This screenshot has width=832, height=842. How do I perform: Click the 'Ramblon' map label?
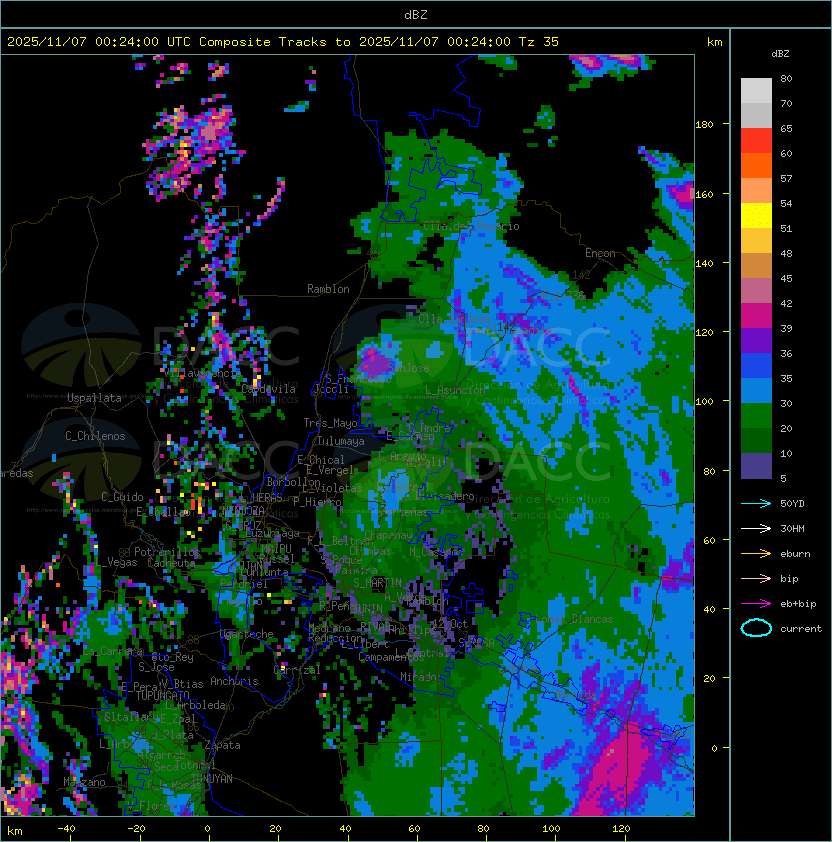(328, 289)
